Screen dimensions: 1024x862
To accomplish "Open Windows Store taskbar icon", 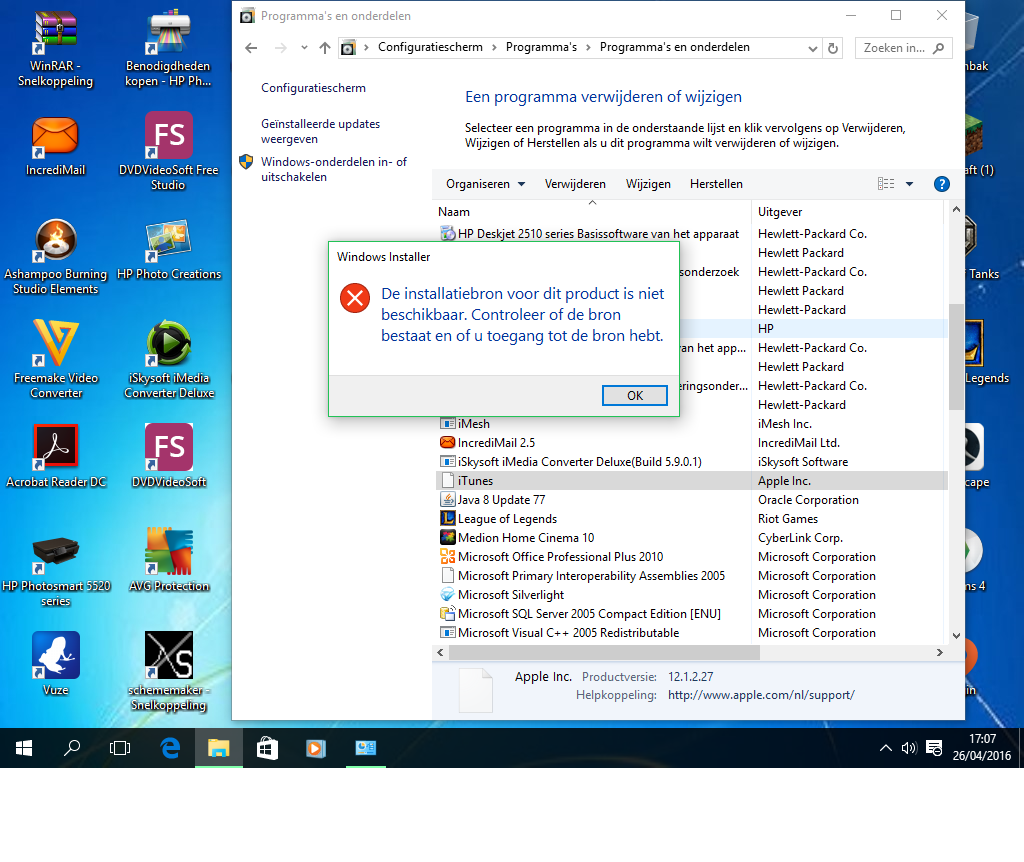I will click(267, 748).
